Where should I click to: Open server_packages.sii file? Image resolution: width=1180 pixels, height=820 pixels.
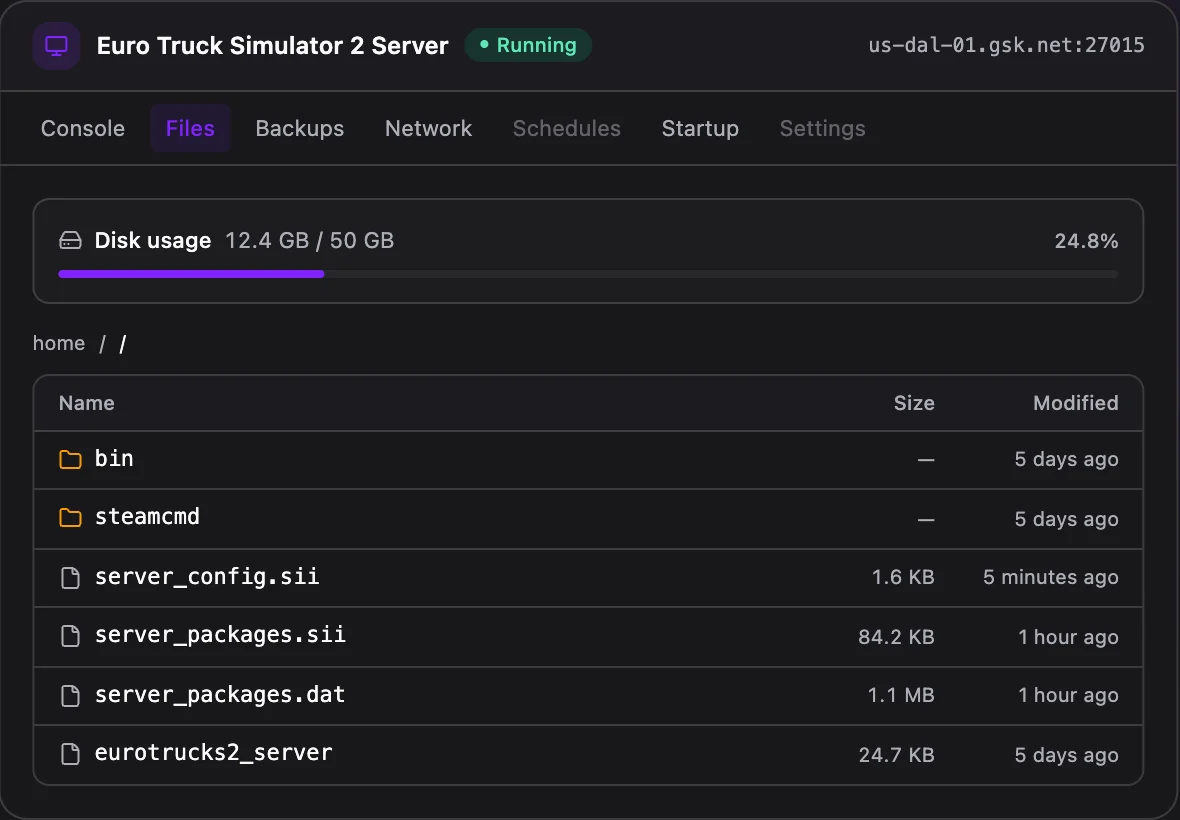click(x=220, y=635)
